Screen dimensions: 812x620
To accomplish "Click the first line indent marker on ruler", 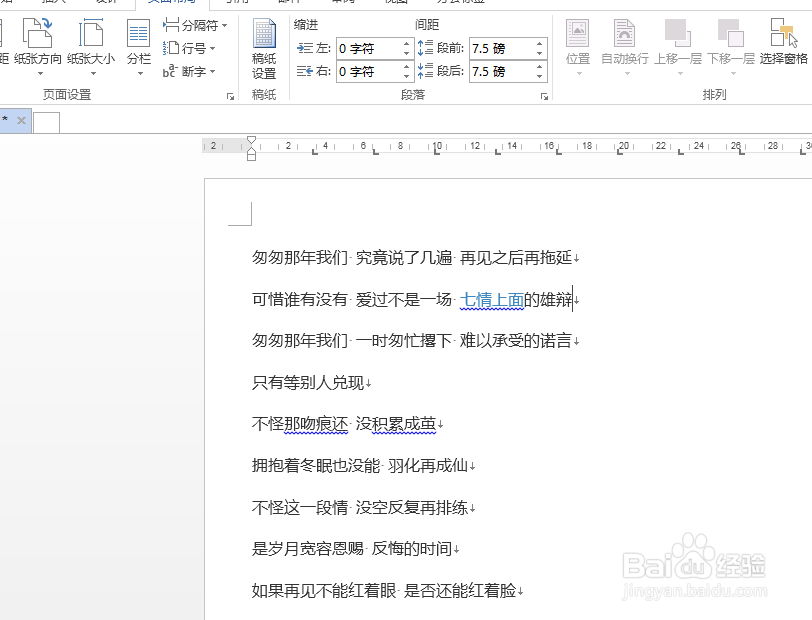I will pyautogui.click(x=251, y=140).
